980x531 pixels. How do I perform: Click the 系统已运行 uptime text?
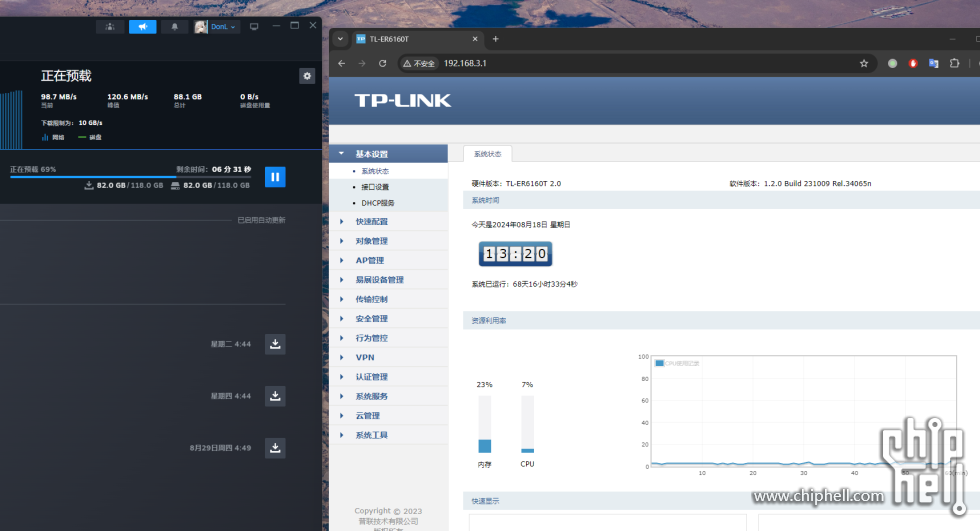[x=524, y=284]
